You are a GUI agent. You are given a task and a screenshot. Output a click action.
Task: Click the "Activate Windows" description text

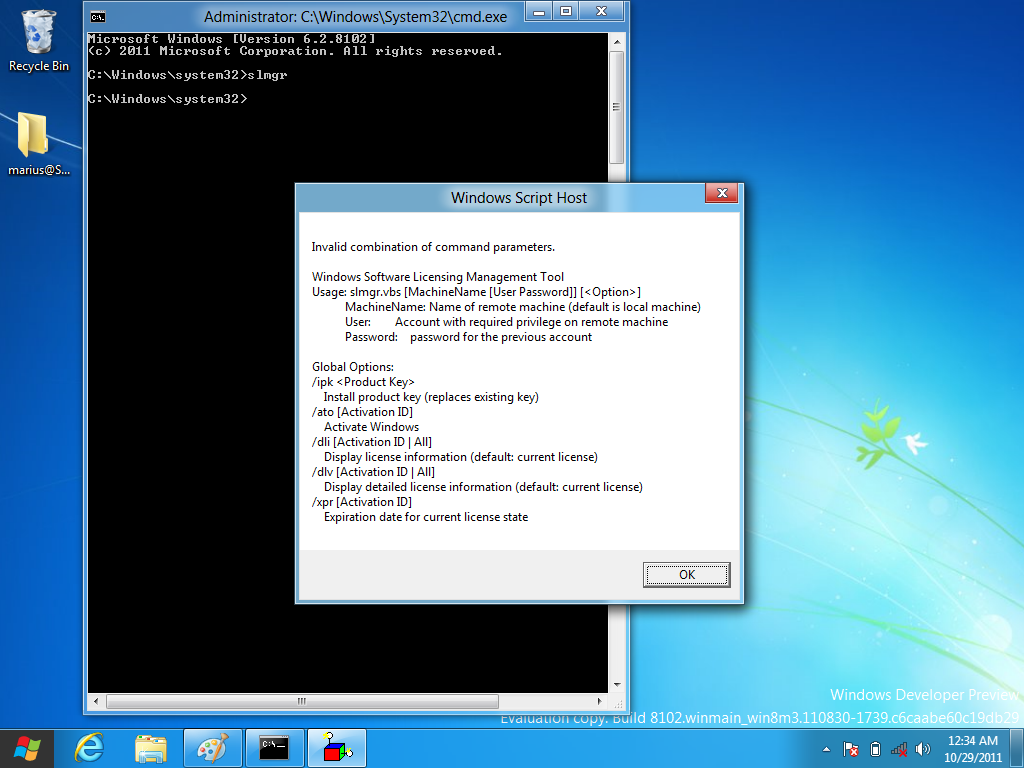[x=372, y=427]
